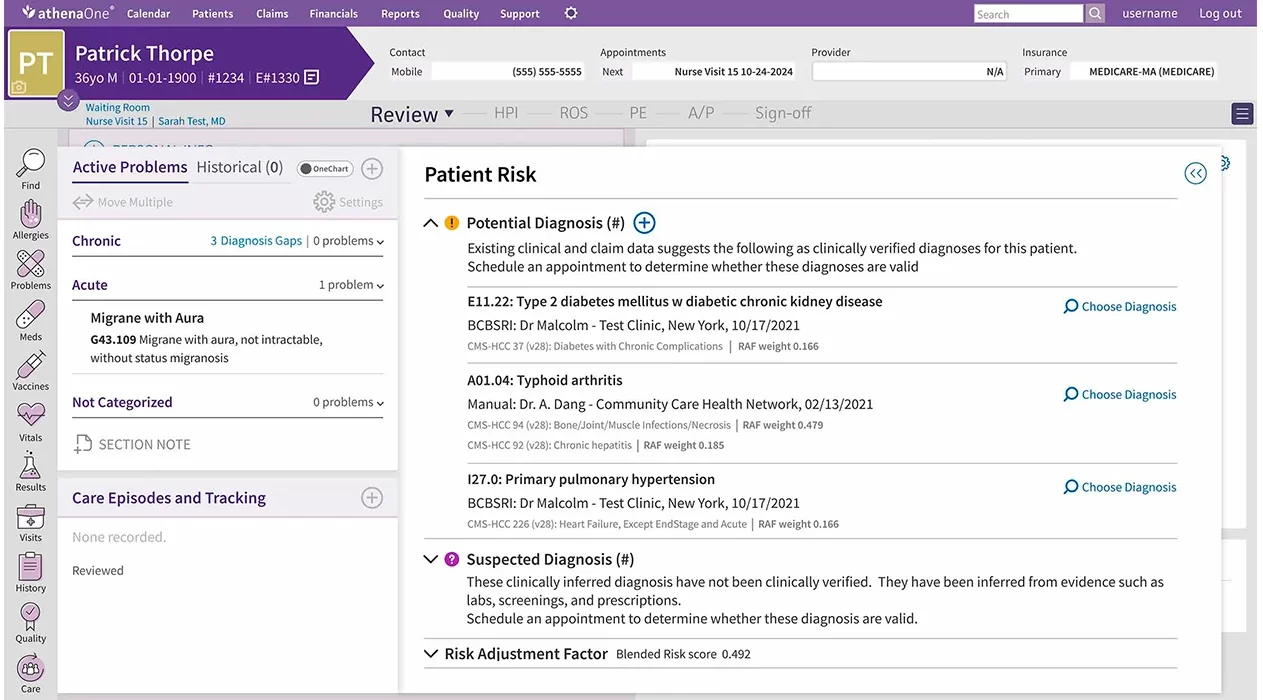
Task: Select the Meds icon in the sidebar
Action: click(x=30, y=315)
